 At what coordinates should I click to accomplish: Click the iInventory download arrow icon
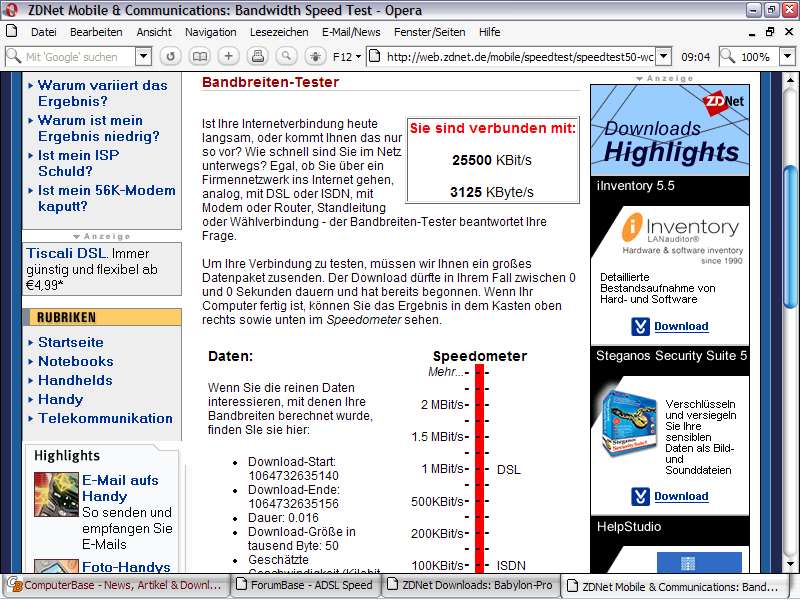tap(640, 326)
